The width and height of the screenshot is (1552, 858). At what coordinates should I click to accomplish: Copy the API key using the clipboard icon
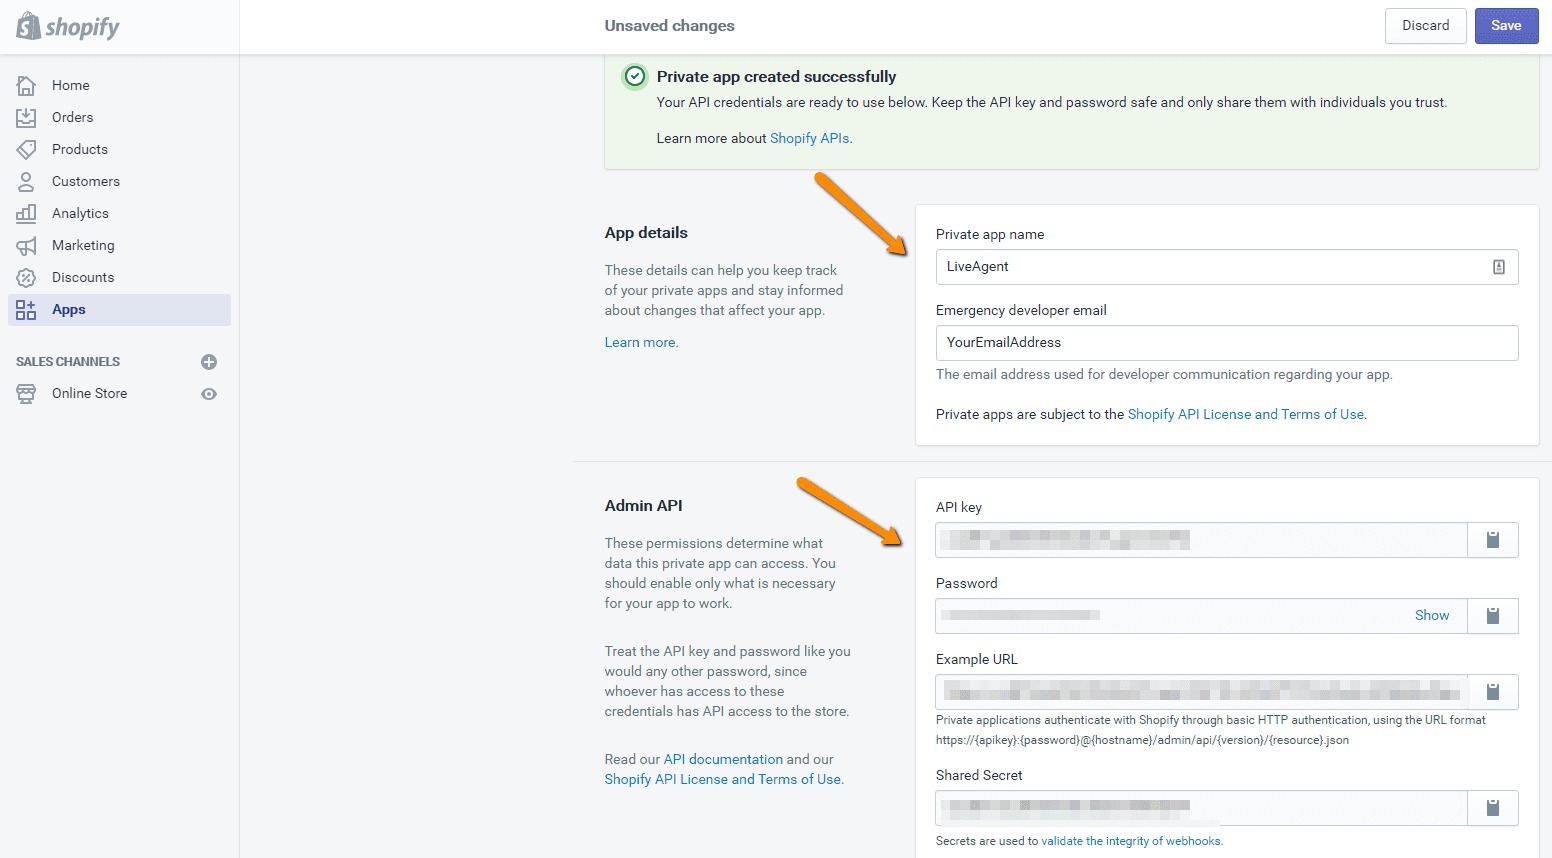click(x=1492, y=539)
